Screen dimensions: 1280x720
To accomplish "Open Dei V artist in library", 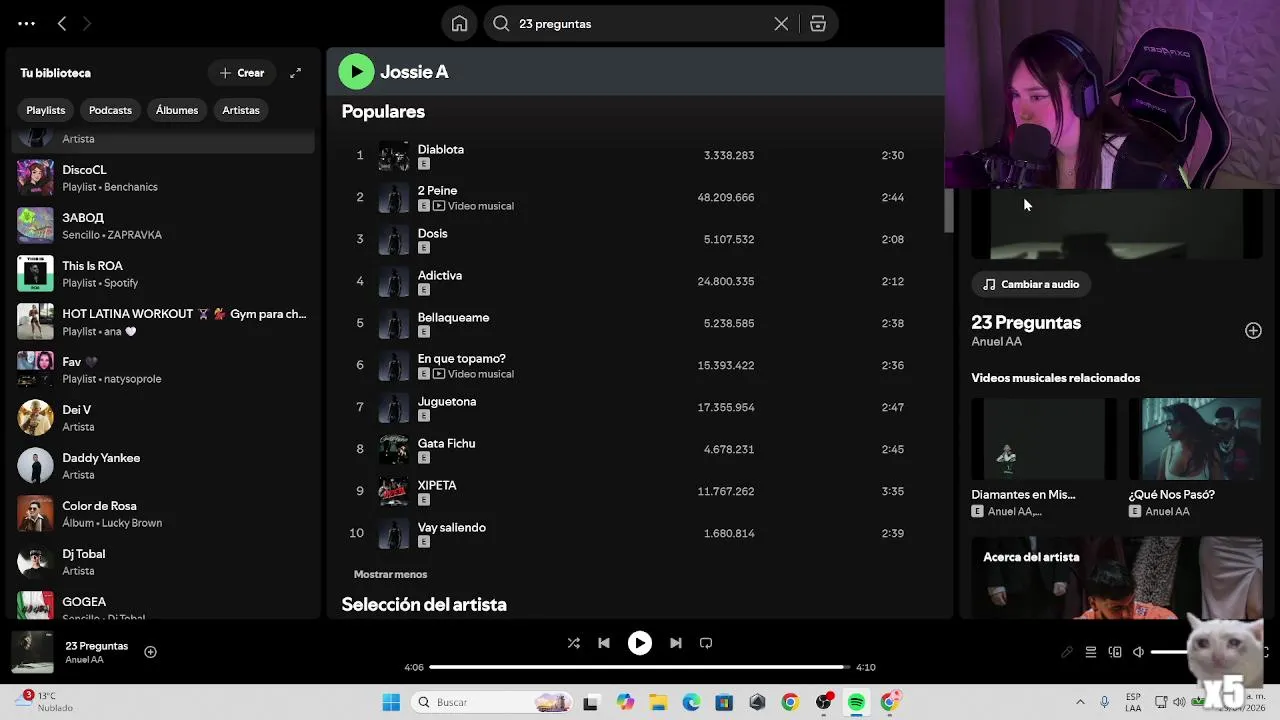I will tap(165, 418).
